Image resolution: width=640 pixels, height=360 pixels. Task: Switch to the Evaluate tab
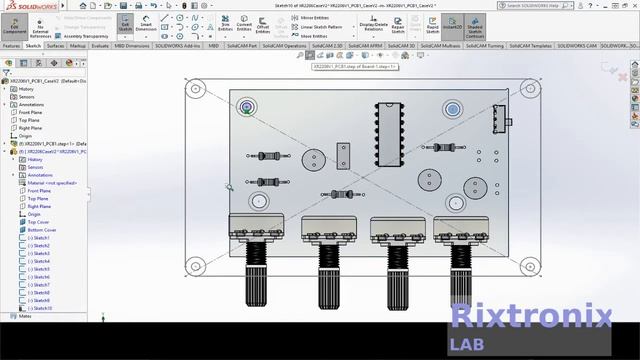click(100, 46)
